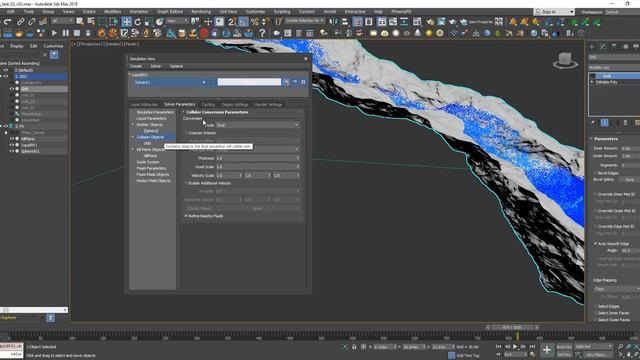
Task: Collapse the Emitter Objects tree node
Action: pyautogui.click(x=132, y=124)
